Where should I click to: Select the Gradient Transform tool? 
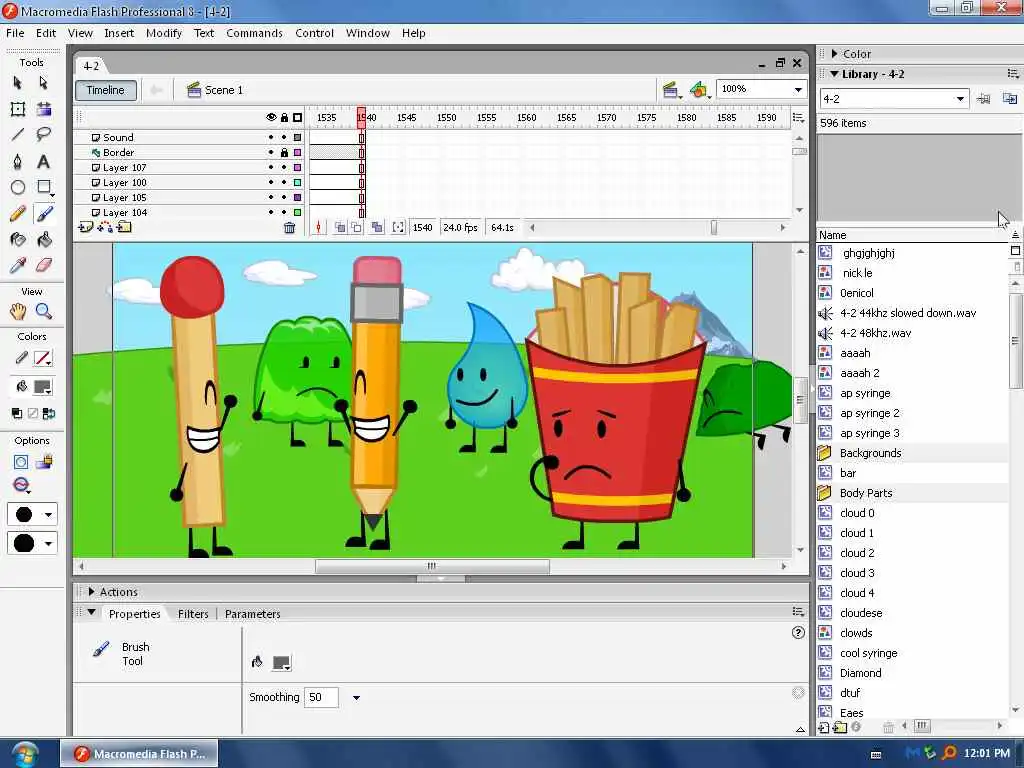(x=44, y=109)
